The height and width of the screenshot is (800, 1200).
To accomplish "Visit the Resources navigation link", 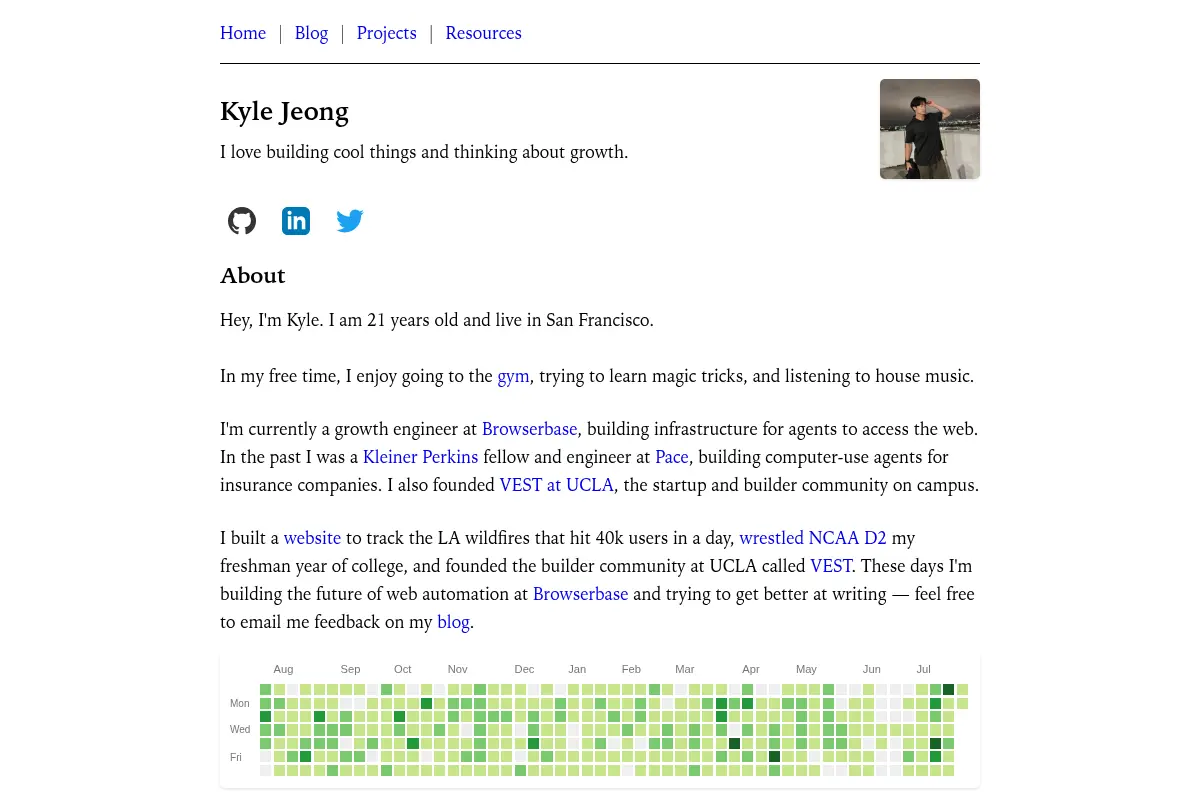I will [483, 33].
